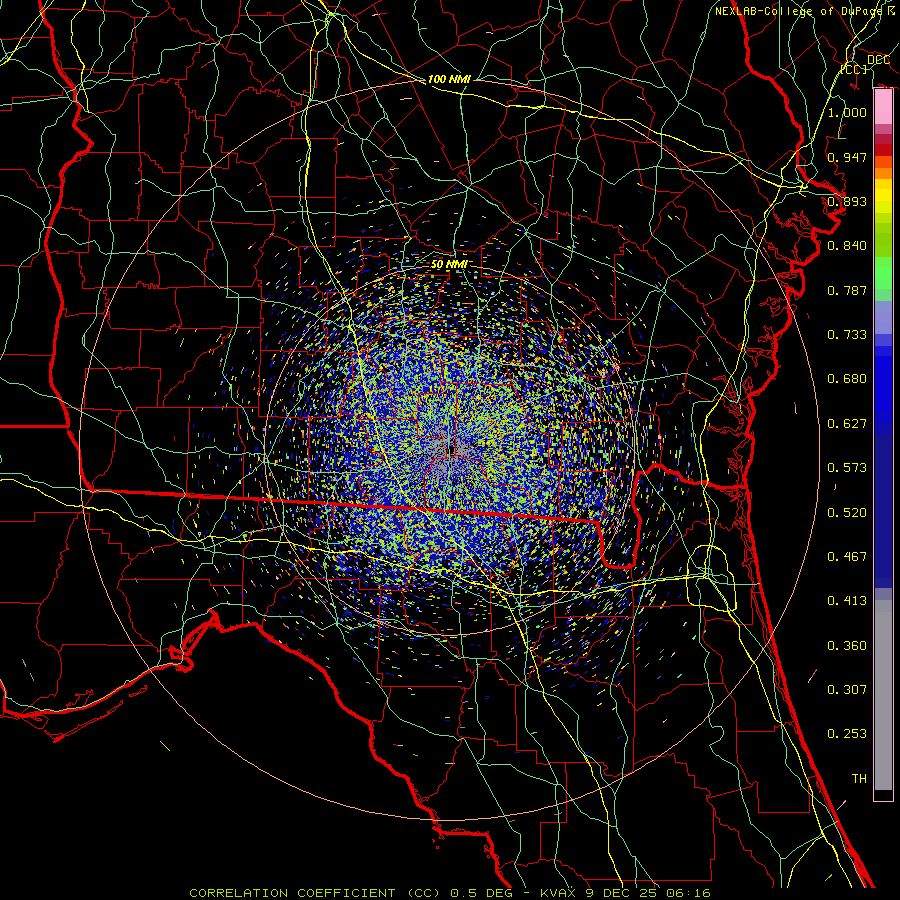This screenshot has height=900, width=900.
Task: Click the DEC label above the scale
Action: pos(878,60)
